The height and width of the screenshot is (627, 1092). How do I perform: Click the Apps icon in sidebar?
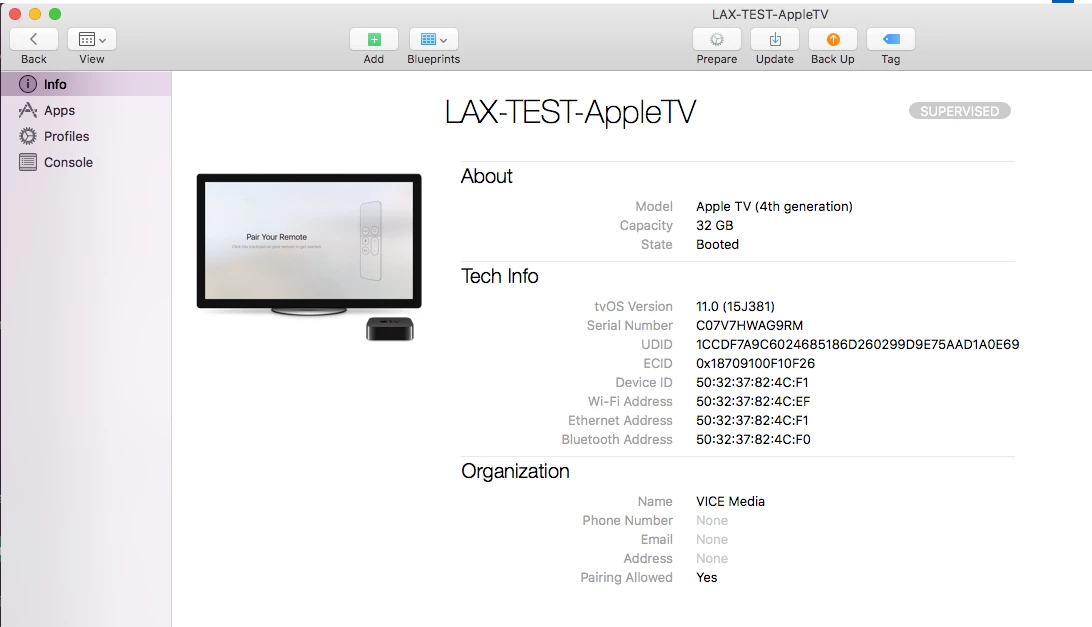(28, 110)
